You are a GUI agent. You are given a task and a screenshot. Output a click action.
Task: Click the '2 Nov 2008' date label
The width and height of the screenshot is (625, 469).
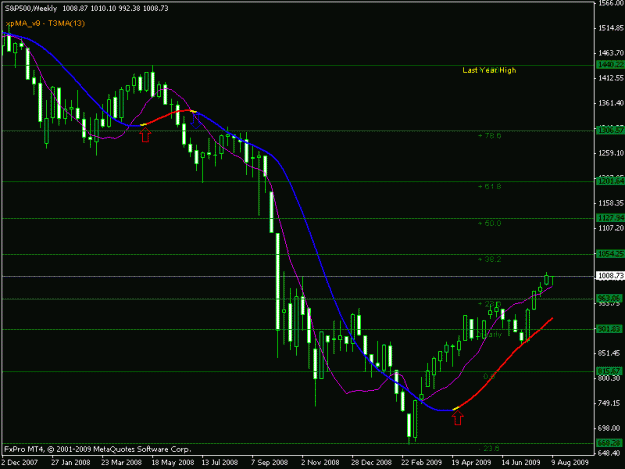coord(320,463)
